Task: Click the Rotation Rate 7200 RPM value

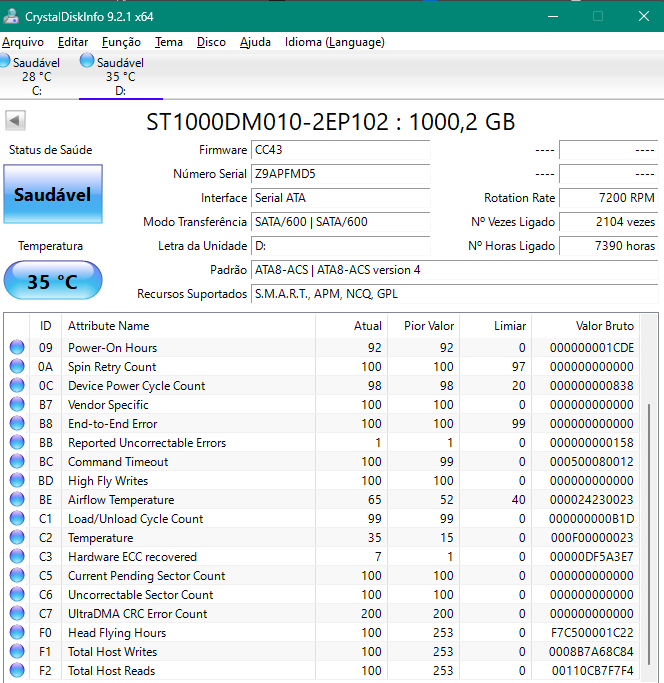Action: click(x=608, y=198)
